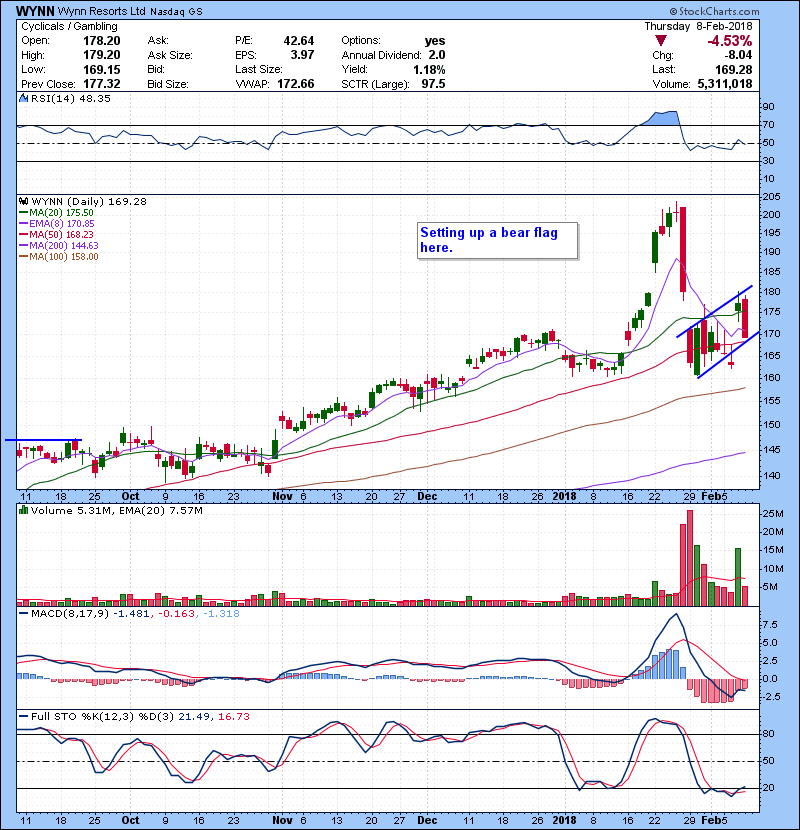Click the EPS value 3.97
The width and height of the screenshot is (800, 830).
click(x=302, y=55)
